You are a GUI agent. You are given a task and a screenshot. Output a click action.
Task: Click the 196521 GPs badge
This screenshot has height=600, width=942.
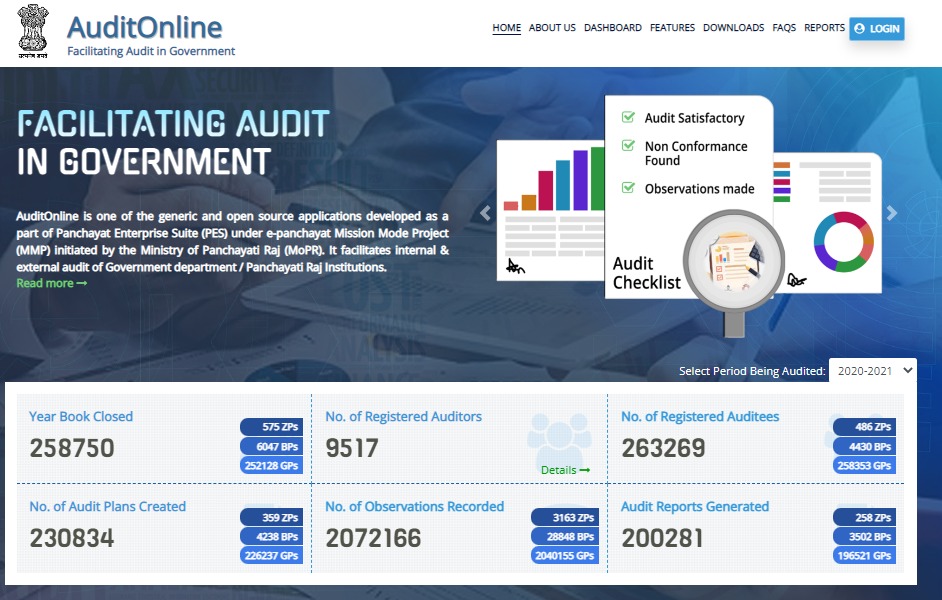(865, 556)
